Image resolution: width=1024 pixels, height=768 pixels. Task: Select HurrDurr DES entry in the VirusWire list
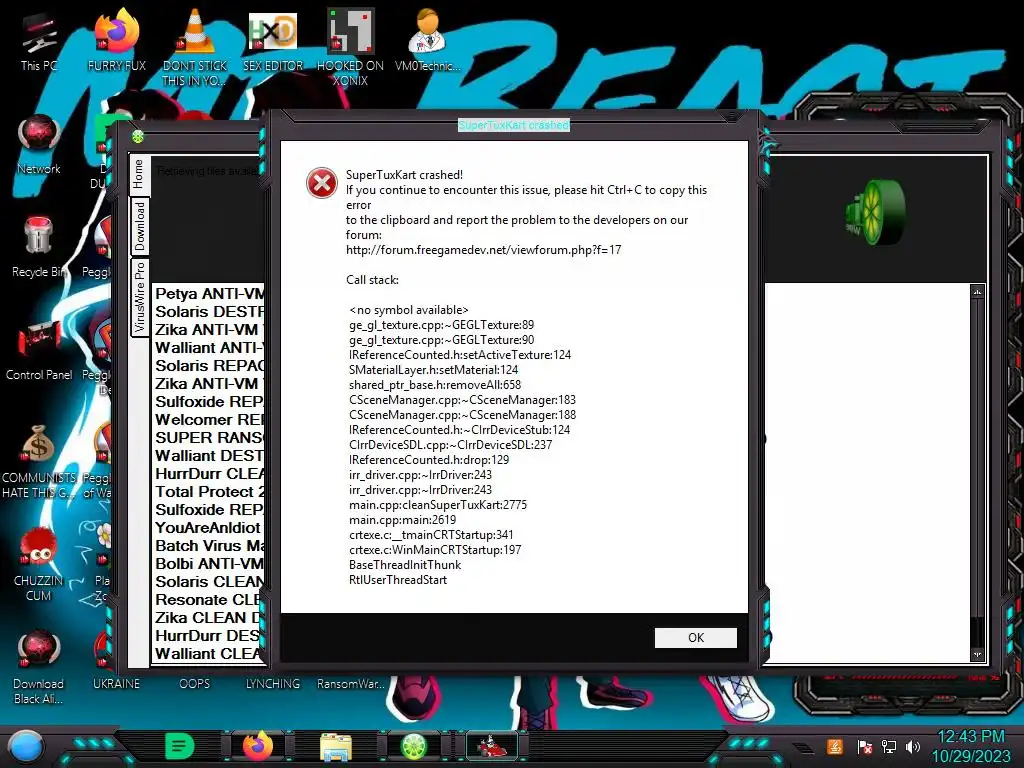(x=209, y=635)
